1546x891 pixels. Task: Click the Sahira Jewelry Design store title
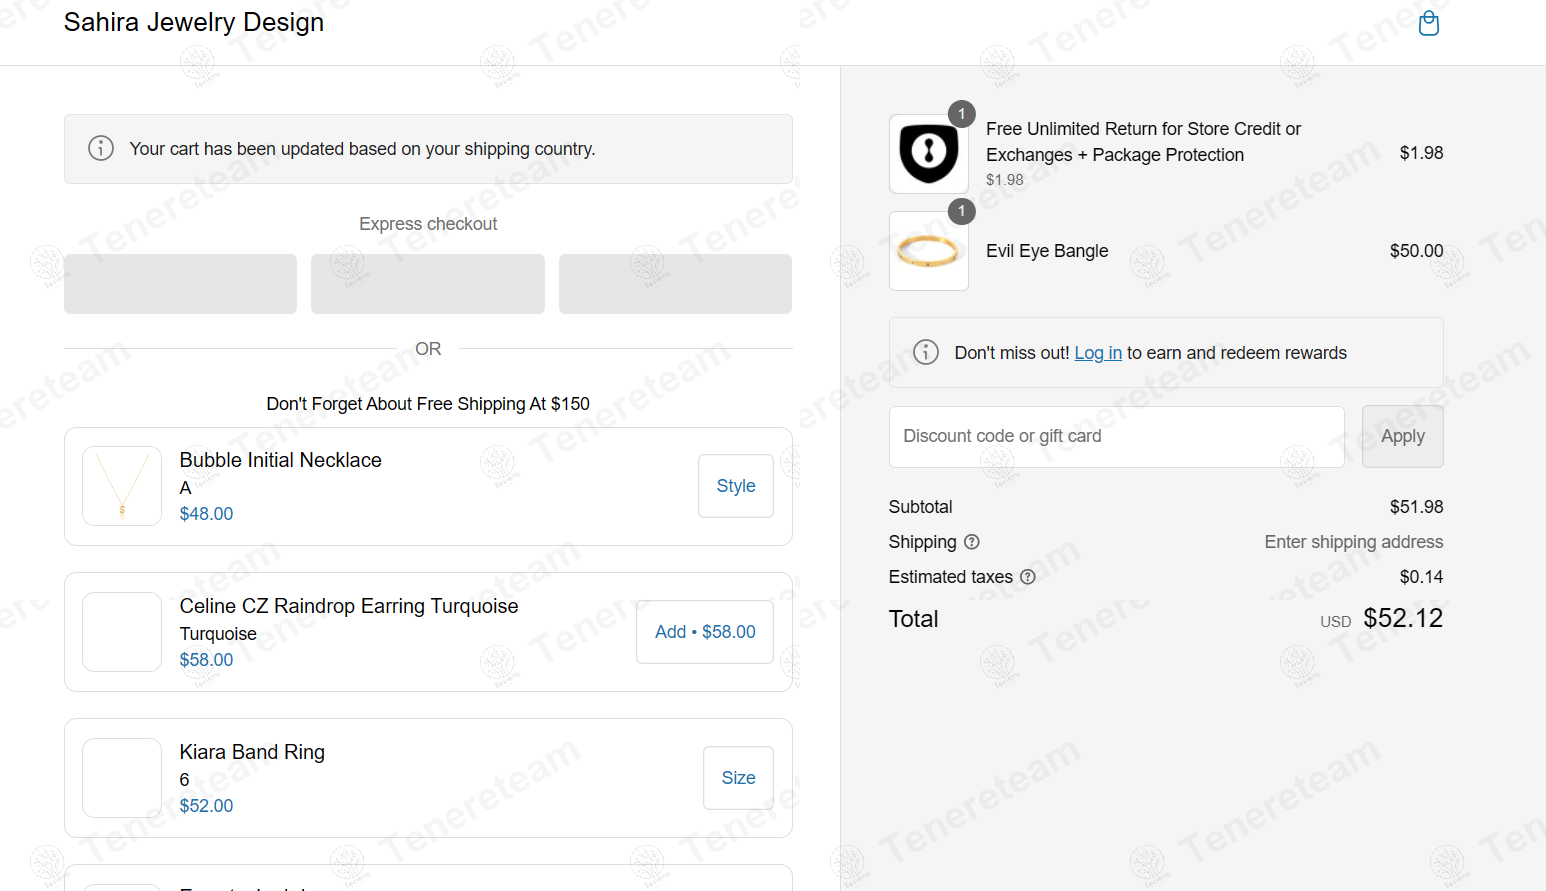click(194, 22)
